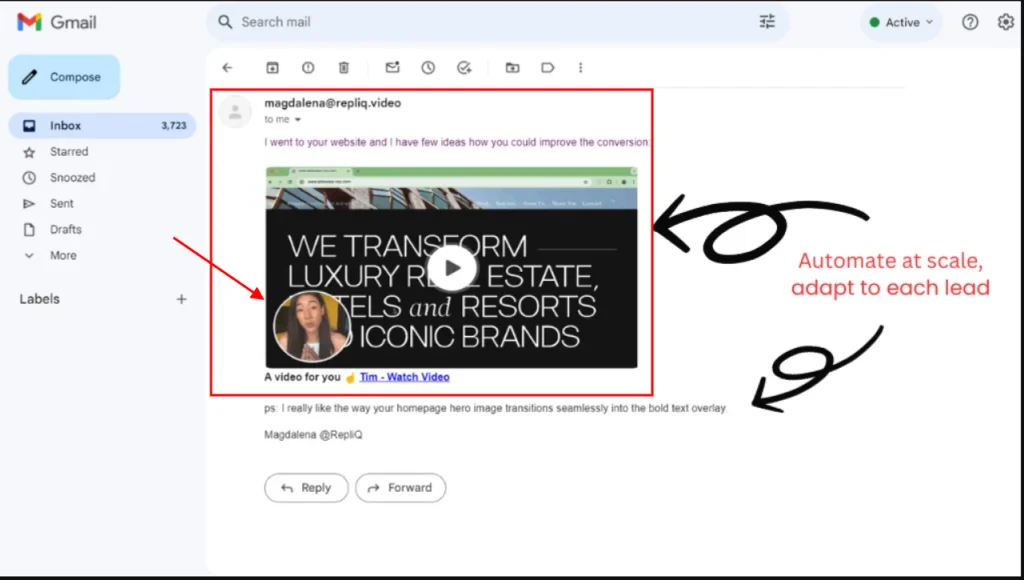Viewport: 1024px width, 580px height.
Task: Open the Inbox folder
Action: click(66, 126)
